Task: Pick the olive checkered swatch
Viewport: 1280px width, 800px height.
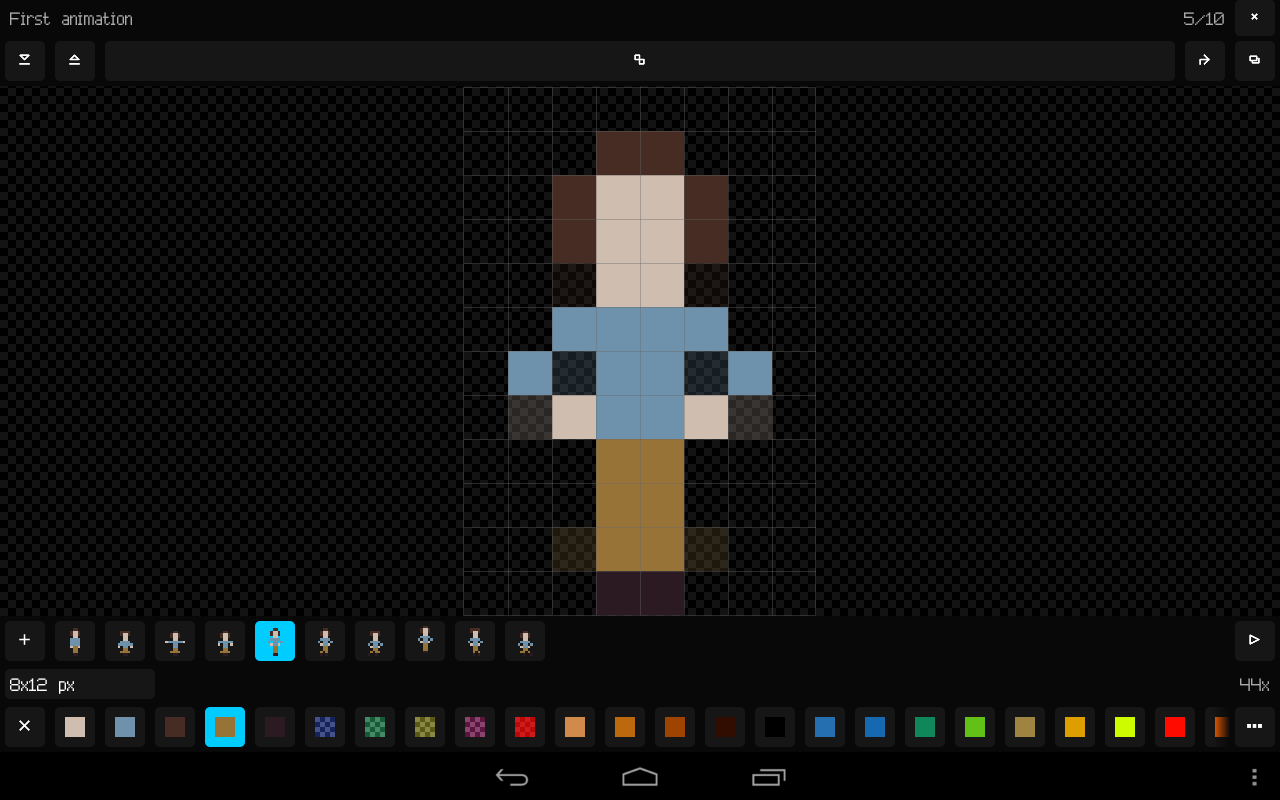Action: 425,727
